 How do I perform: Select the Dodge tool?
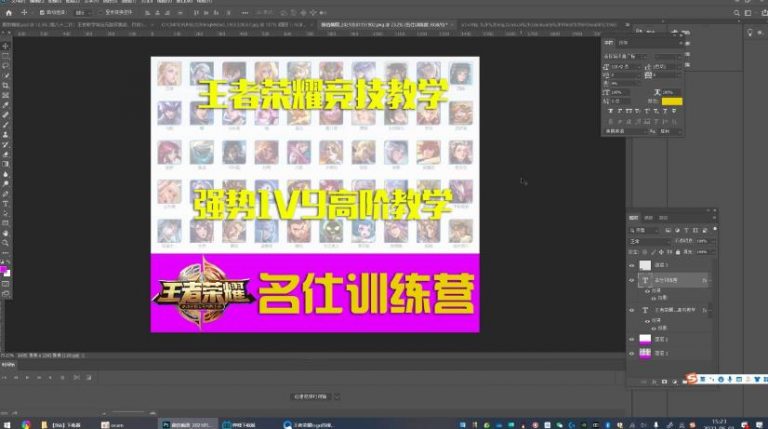click(5, 184)
